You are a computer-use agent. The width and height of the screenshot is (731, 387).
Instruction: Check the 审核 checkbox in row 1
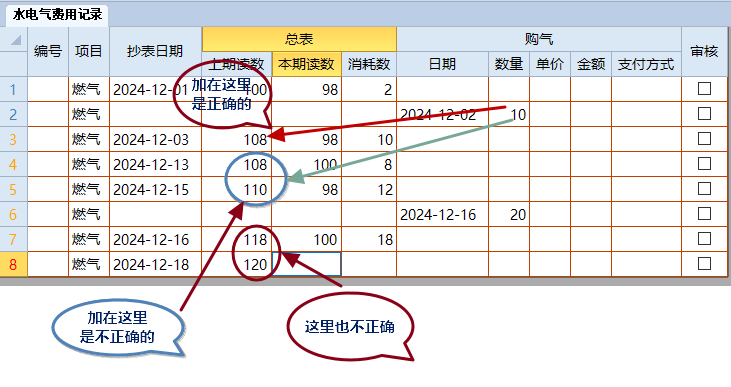[704, 89]
